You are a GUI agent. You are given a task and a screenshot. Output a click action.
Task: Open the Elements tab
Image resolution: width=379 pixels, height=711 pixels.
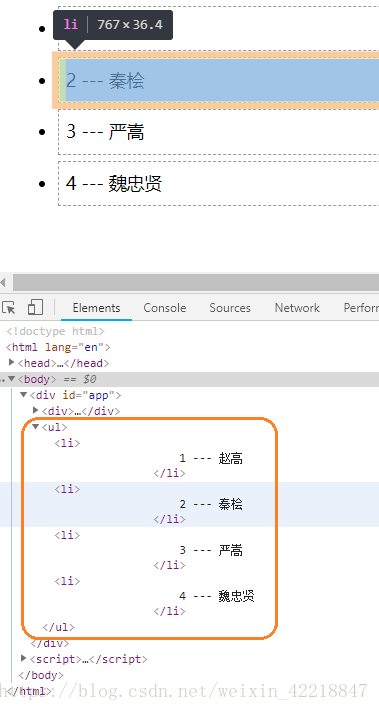[96, 308]
